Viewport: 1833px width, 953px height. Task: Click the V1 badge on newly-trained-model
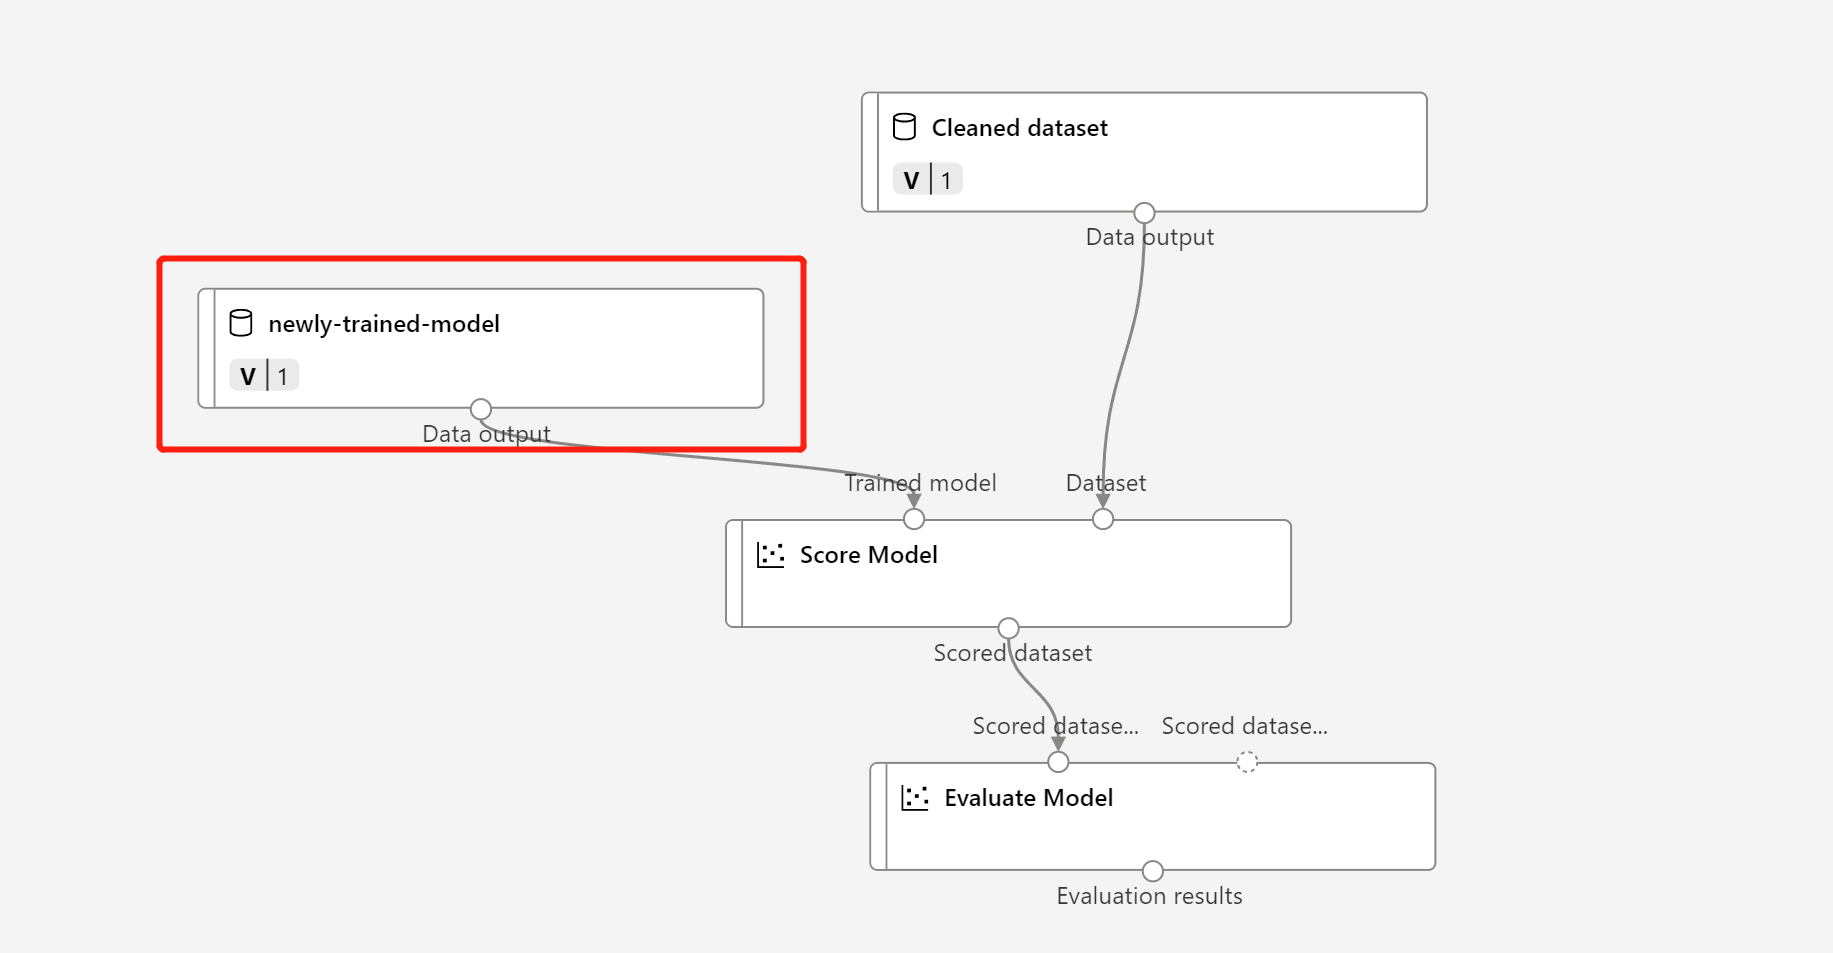click(263, 375)
